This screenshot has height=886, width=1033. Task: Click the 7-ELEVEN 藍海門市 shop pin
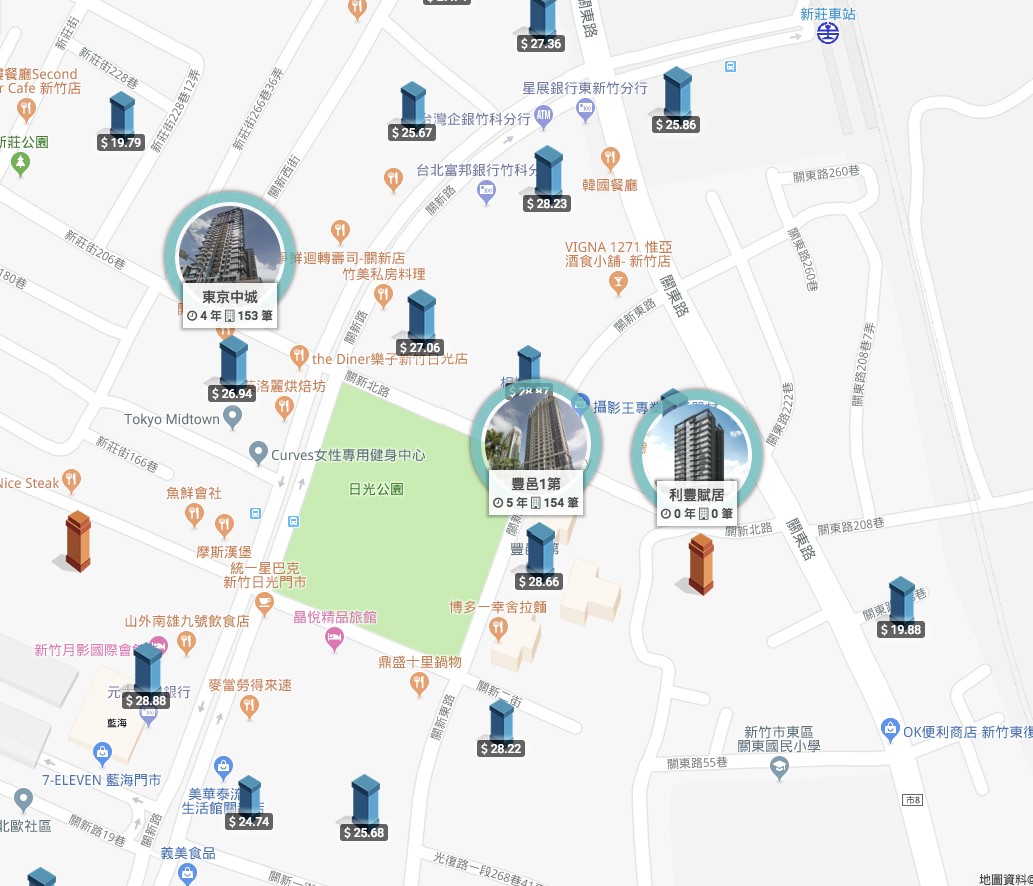point(102,754)
